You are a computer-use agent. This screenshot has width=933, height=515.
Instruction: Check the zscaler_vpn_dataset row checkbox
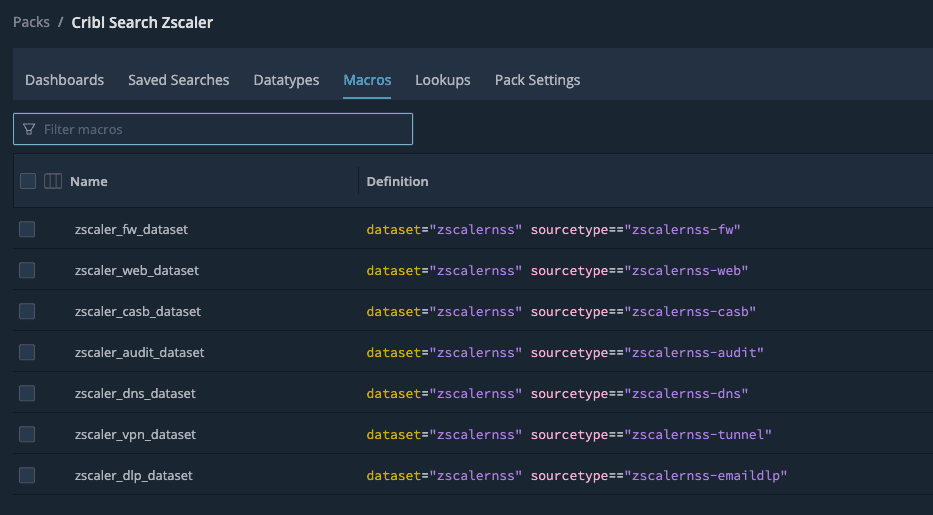[27, 434]
